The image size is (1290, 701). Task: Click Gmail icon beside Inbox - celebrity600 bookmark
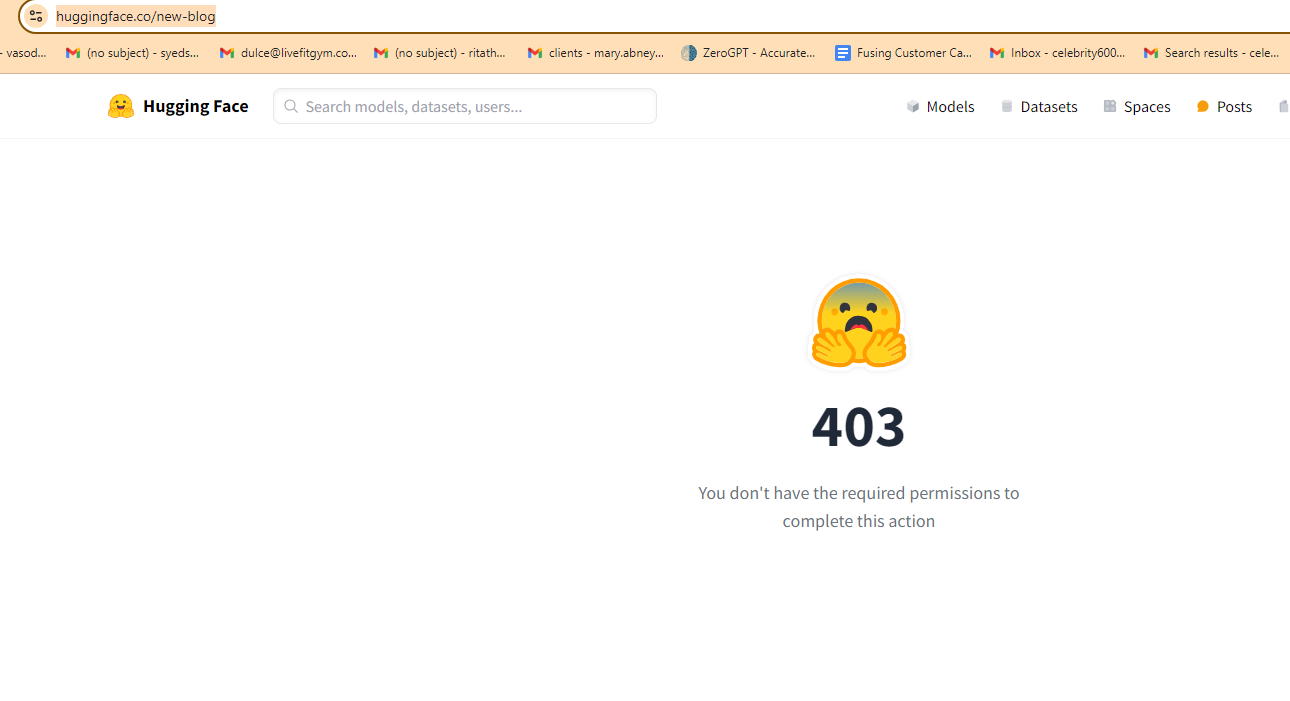point(997,53)
